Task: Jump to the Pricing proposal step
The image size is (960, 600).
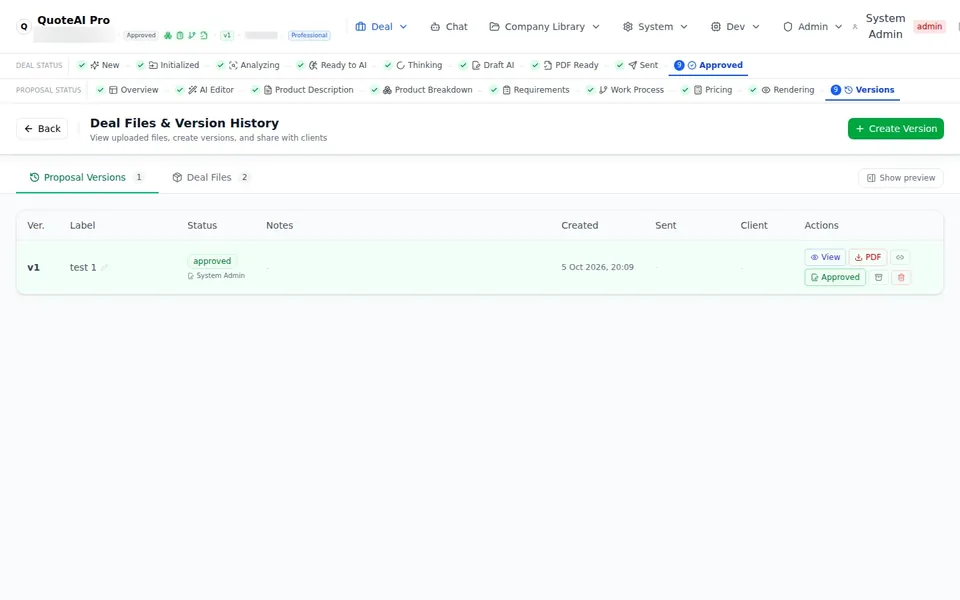Action: click(707, 90)
